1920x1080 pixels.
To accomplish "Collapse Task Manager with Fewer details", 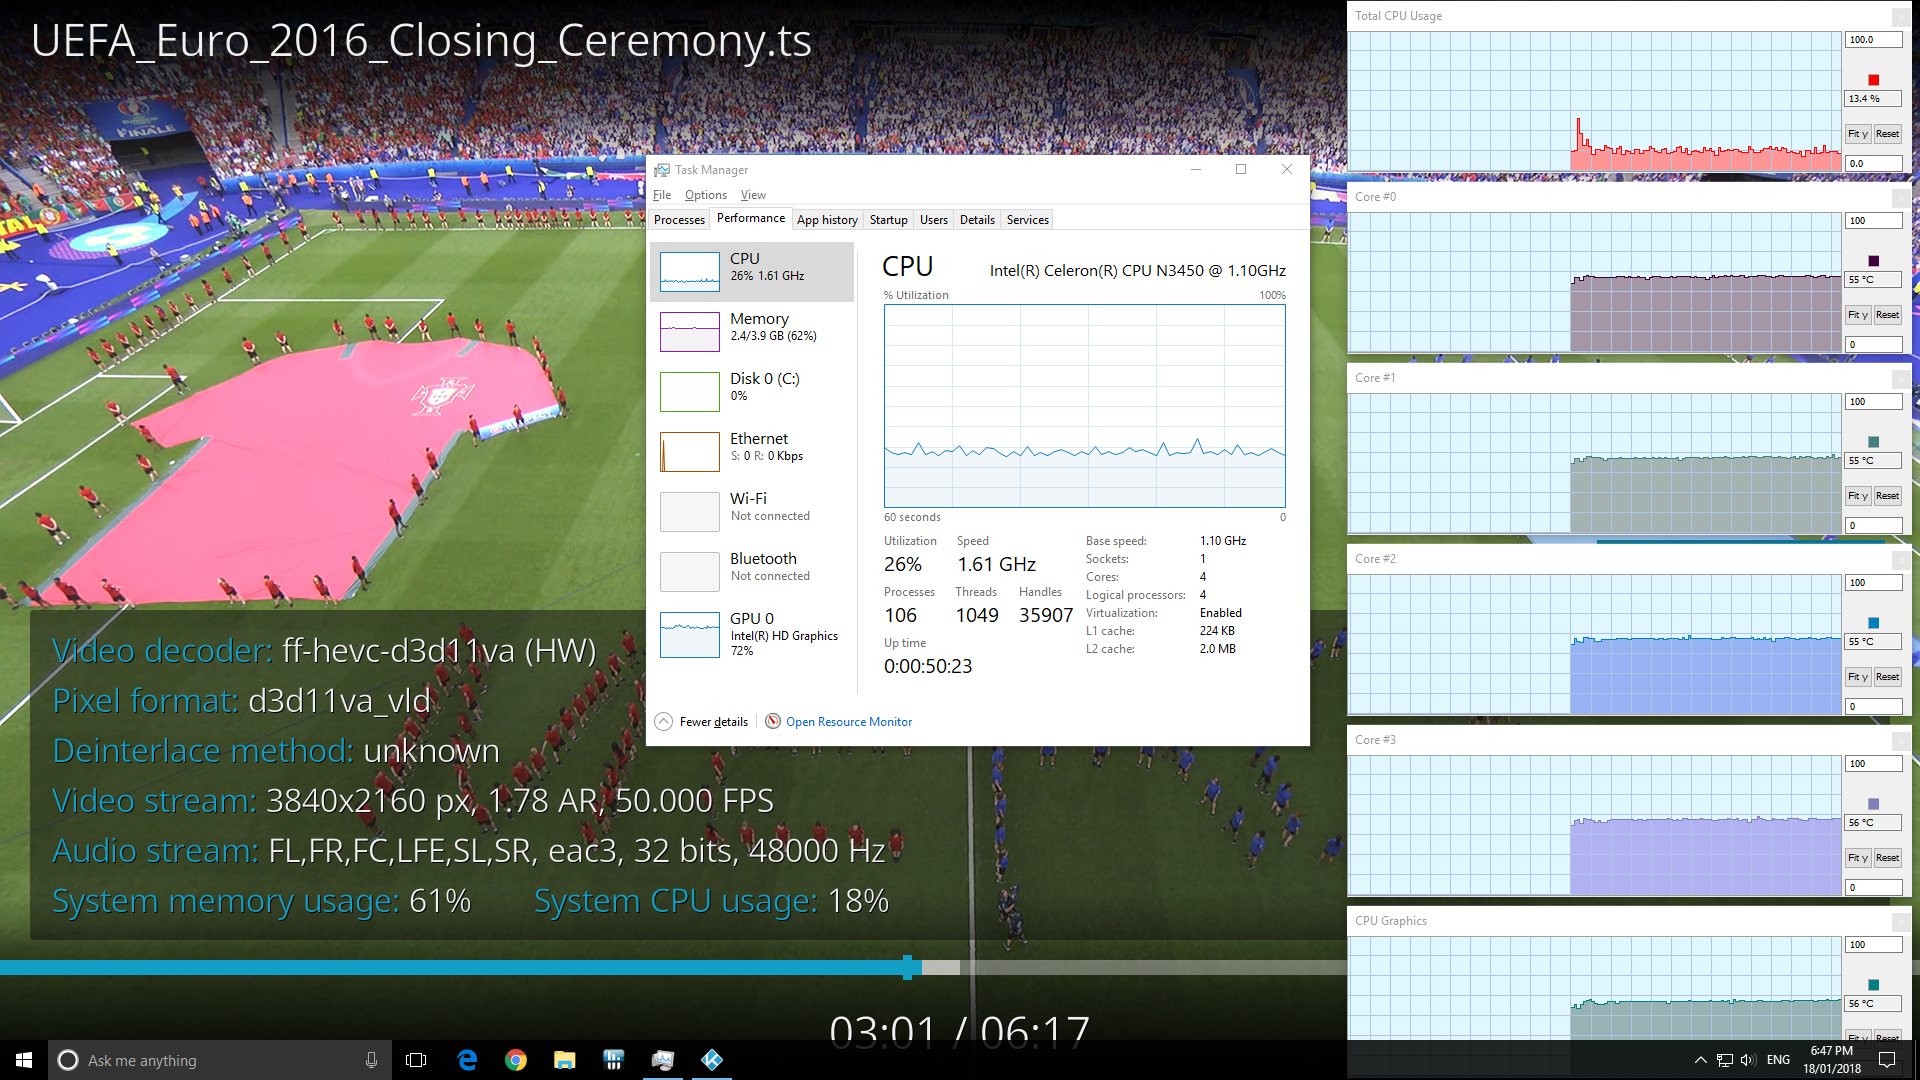I will tap(702, 722).
